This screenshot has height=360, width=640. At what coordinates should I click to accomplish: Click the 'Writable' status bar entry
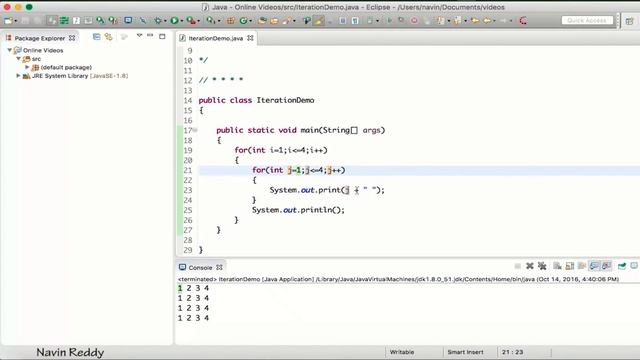pyautogui.click(x=402, y=352)
